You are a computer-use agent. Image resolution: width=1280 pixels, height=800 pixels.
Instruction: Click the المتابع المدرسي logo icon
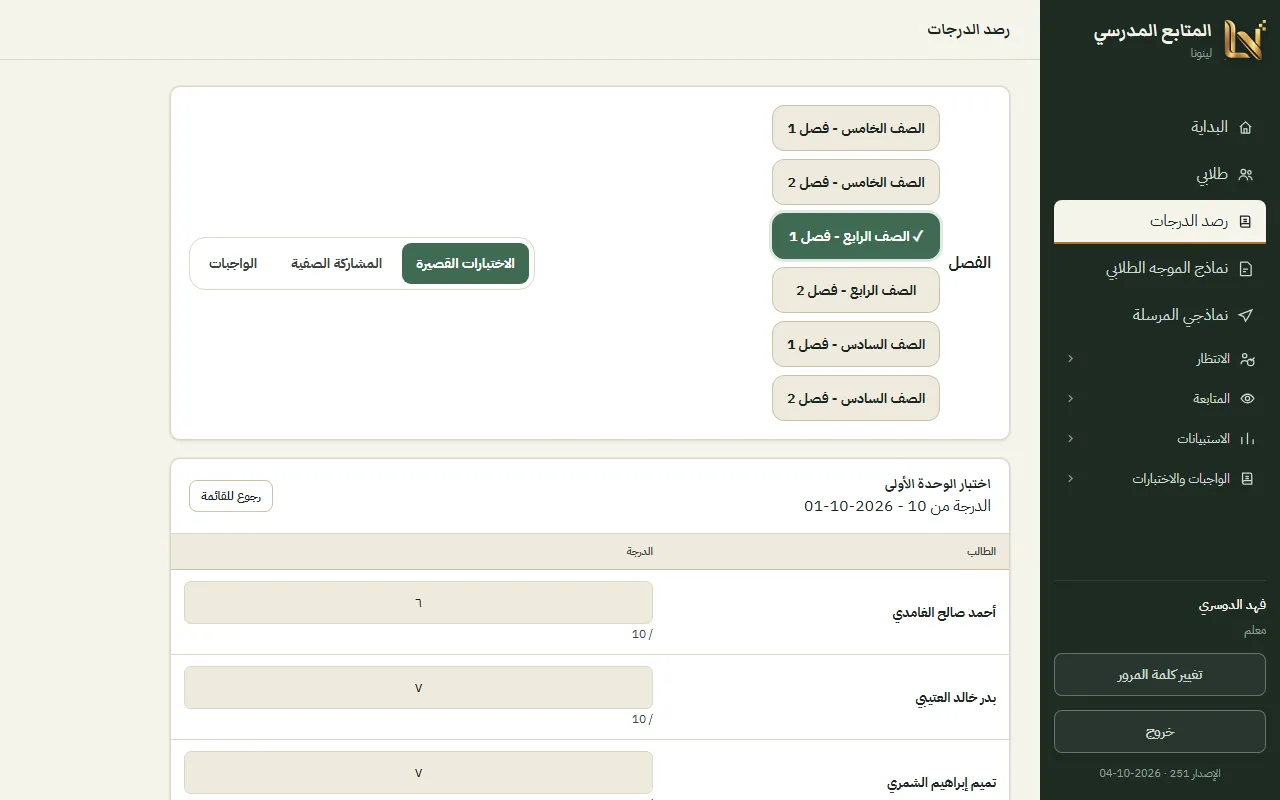tap(1245, 40)
